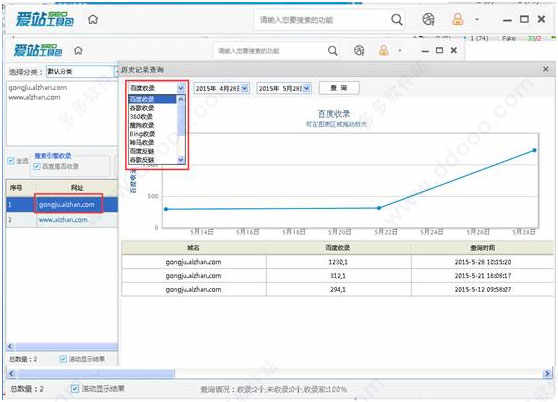The height and width of the screenshot is (402, 558).
Task: Toggle the checkbox under 搜索引擎收录
Action: [x=36, y=166]
